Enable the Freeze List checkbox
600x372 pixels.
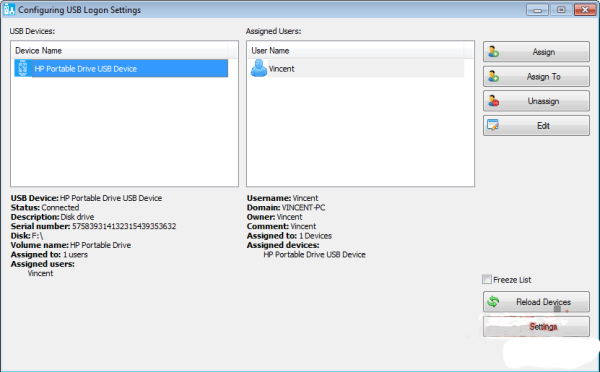(487, 279)
